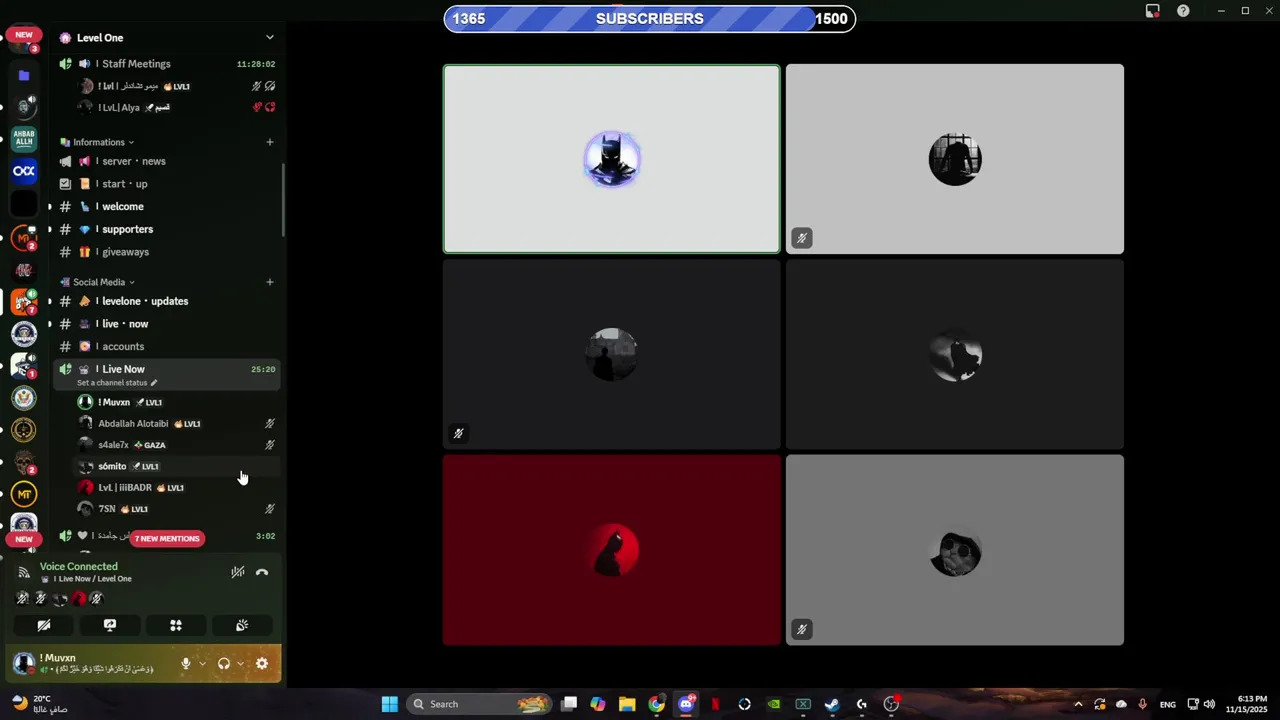The width and height of the screenshot is (1280, 720).
Task: Select the user ! Muvxn in voice list
Action: [x=176, y=402]
